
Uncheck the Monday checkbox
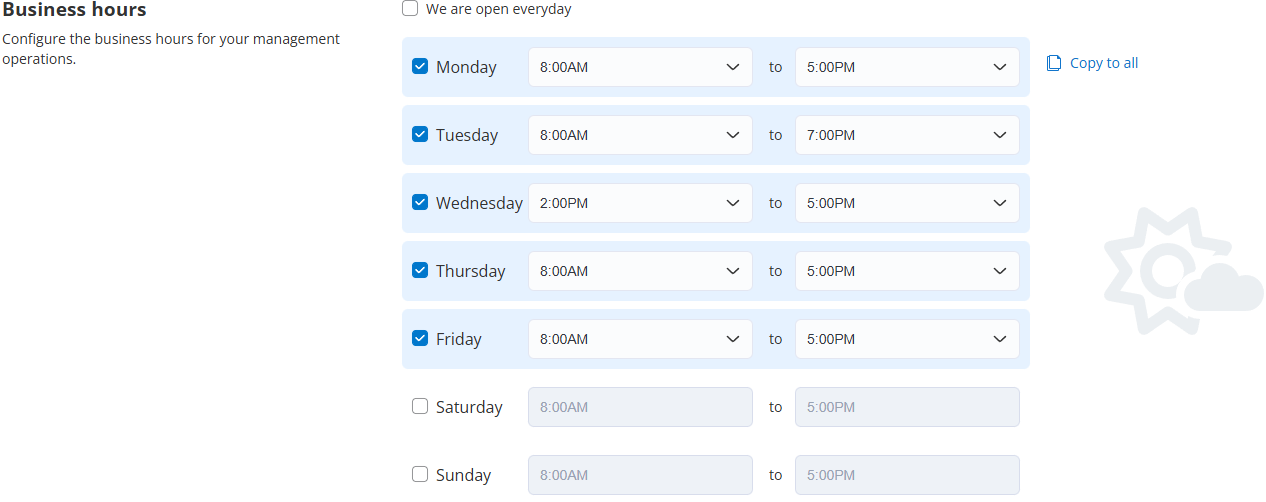click(x=420, y=67)
